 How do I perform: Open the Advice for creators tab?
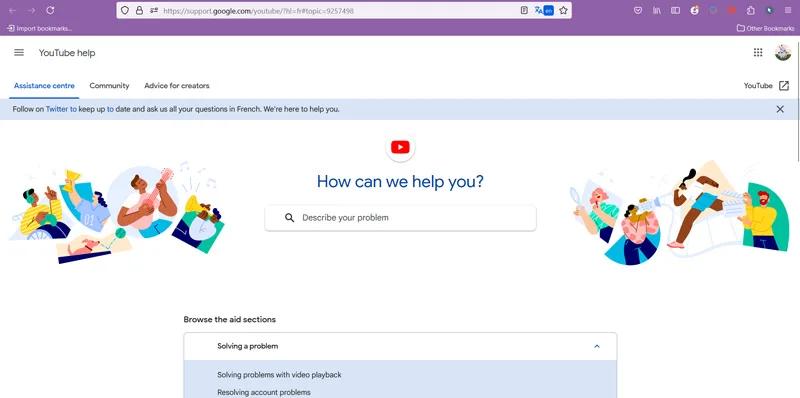pyautogui.click(x=177, y=86)
